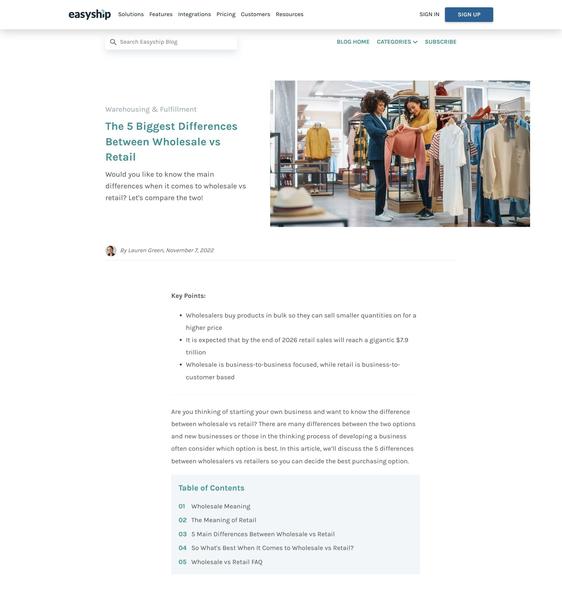
Task: Open the Resources menu
Action: pyautogui.click(x=289, y=14)
